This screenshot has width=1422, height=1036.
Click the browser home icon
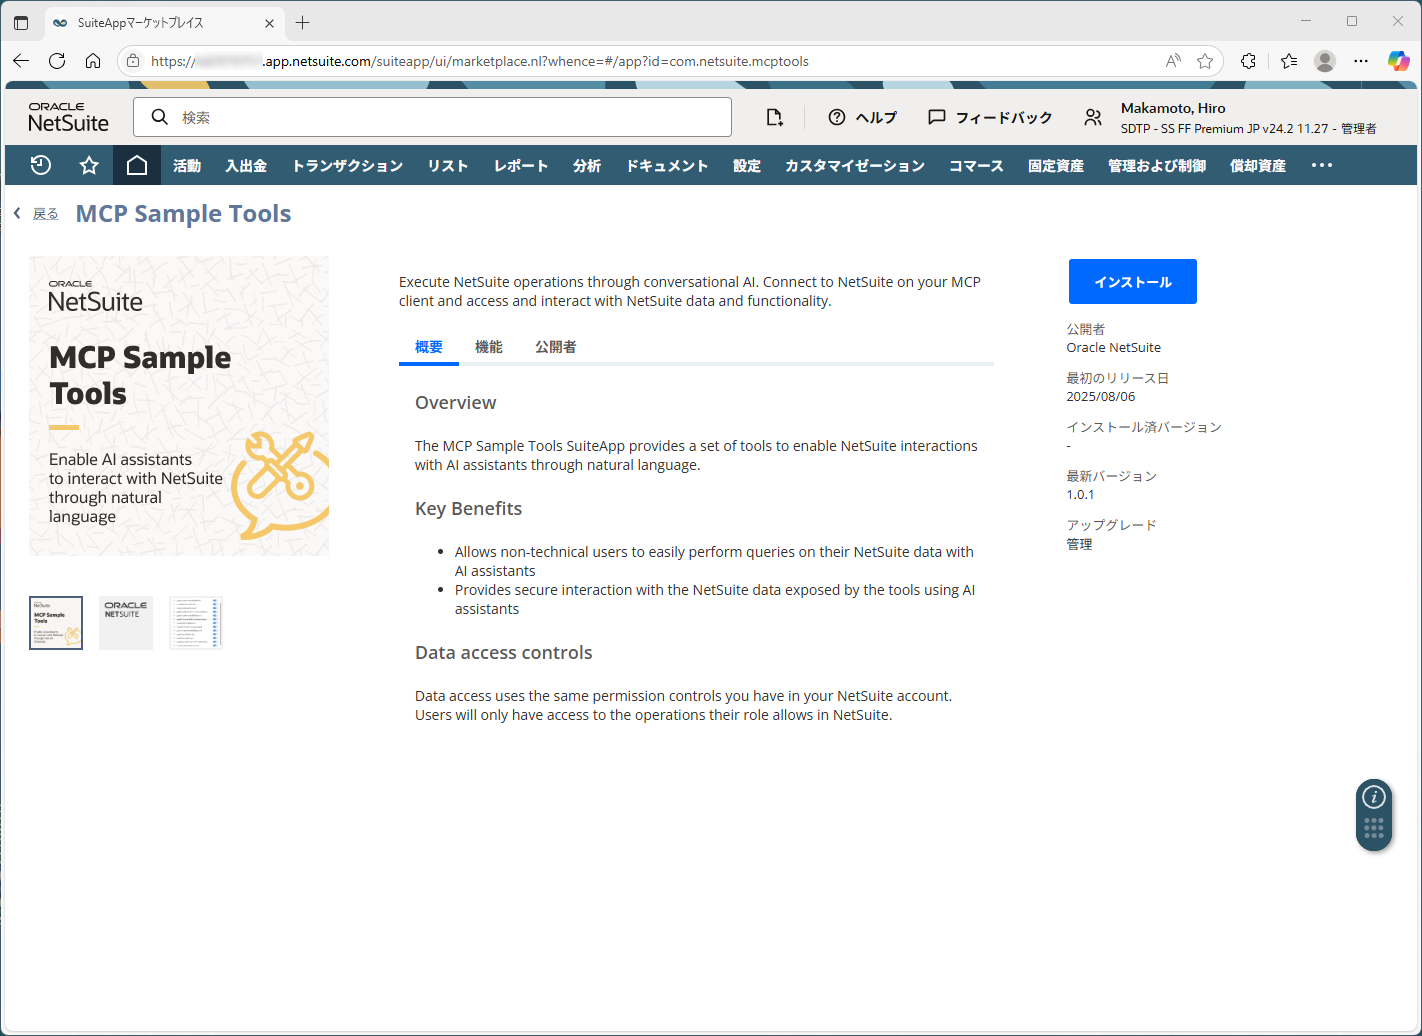[93, 61]
